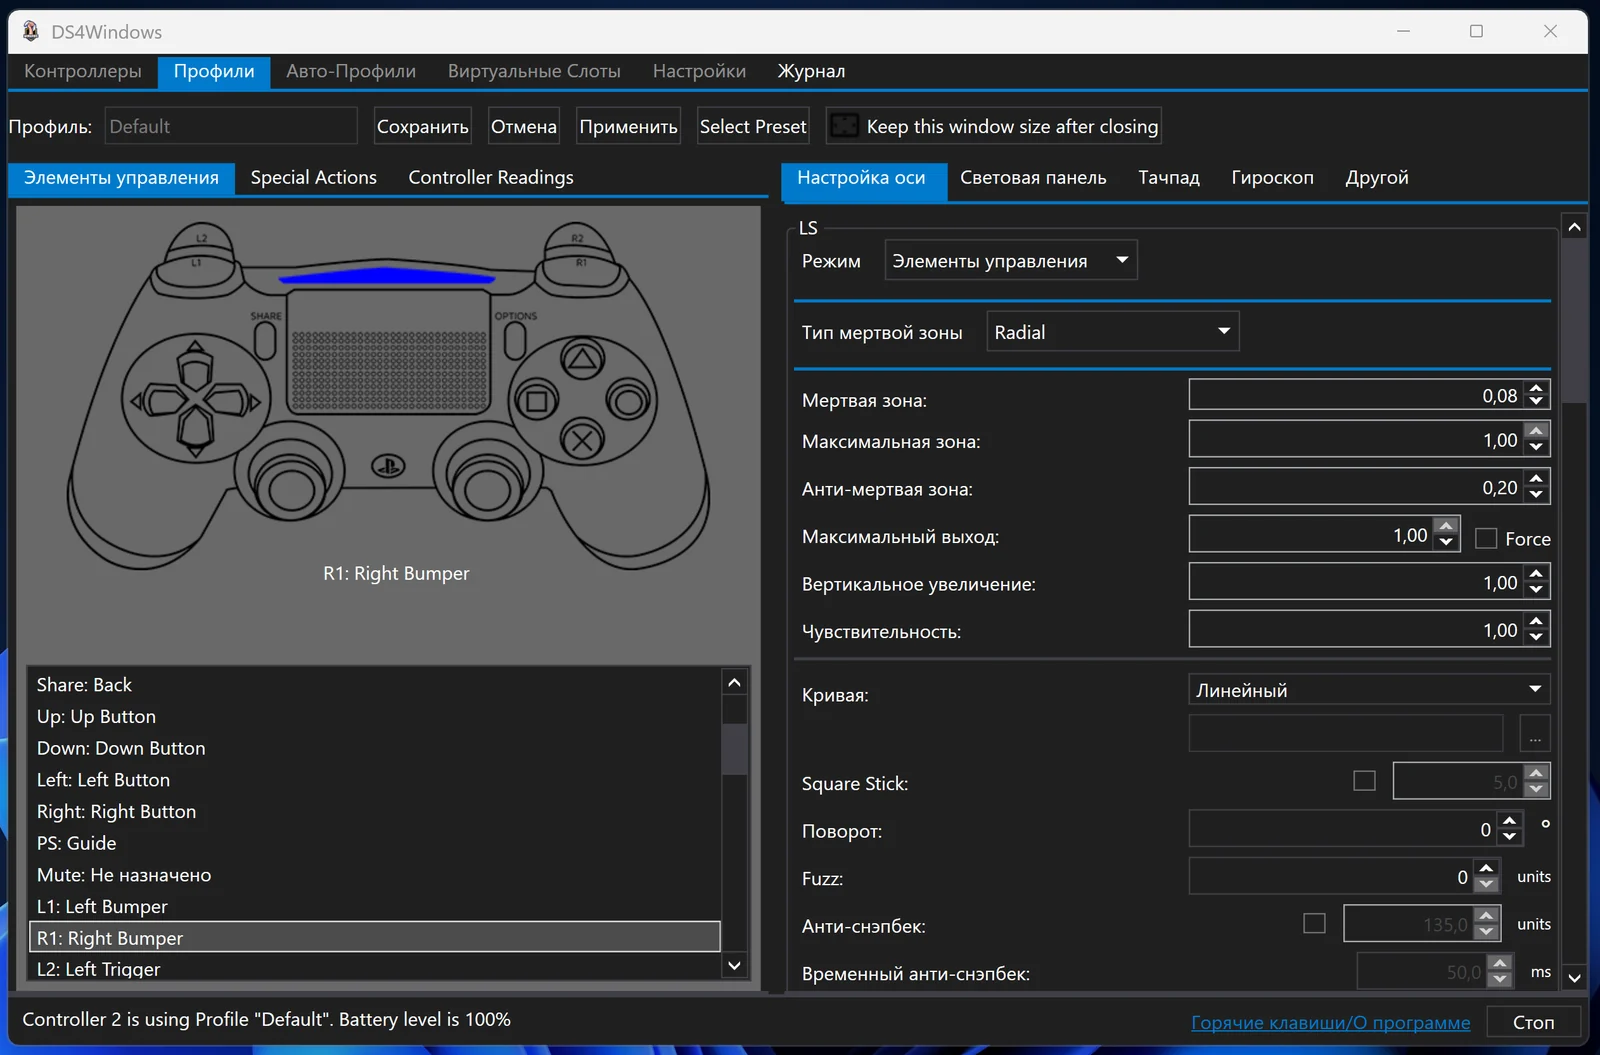The image size is (1600, 1055).
Task: Increase Мертвая зона value with up arrow
Action: pos(1536,387)
